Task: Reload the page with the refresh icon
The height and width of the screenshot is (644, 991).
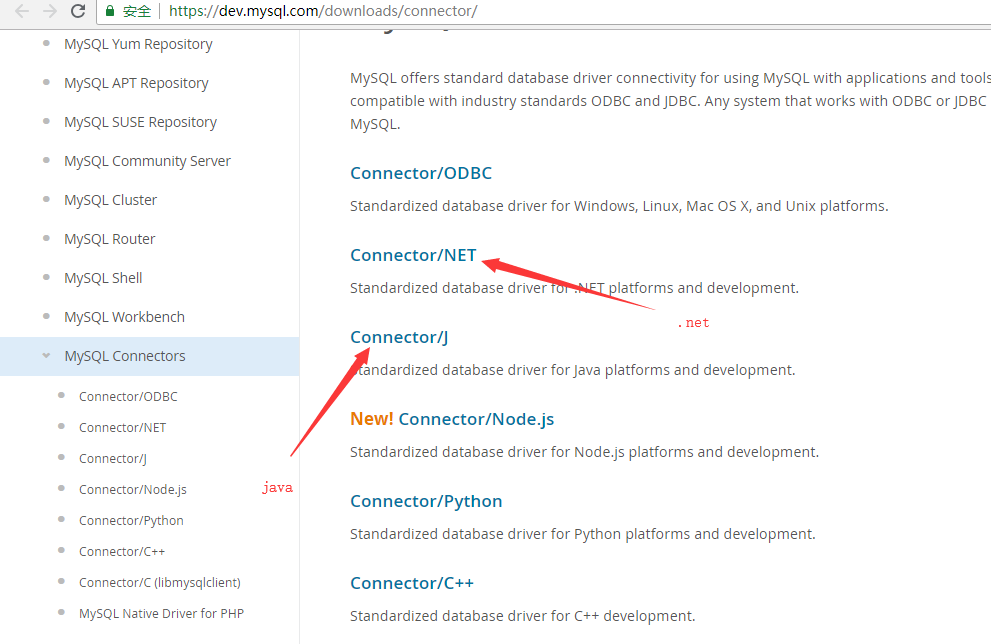Action: pyautogui.click(x=78, y=11)
